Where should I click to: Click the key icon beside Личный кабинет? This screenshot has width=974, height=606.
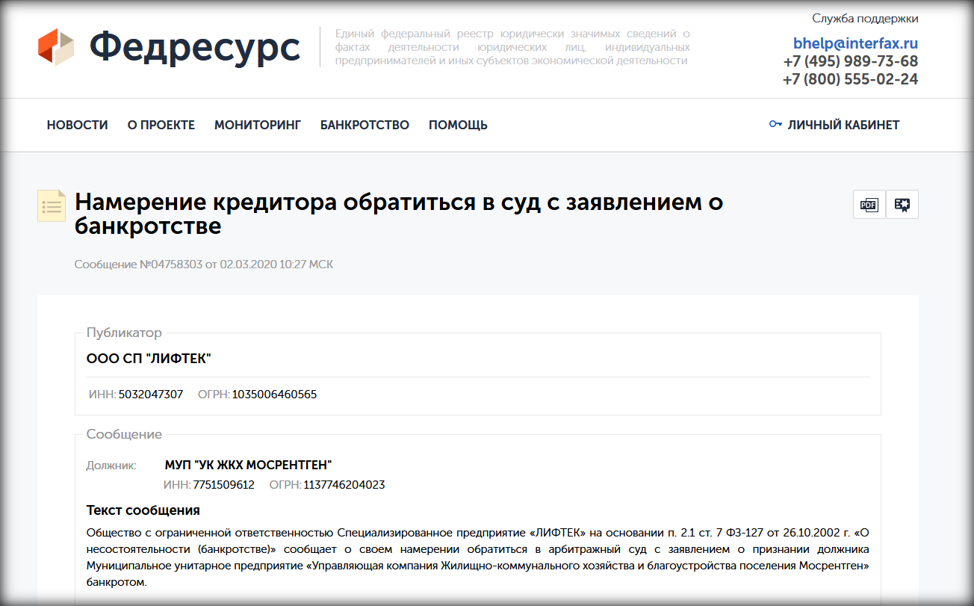775,125
